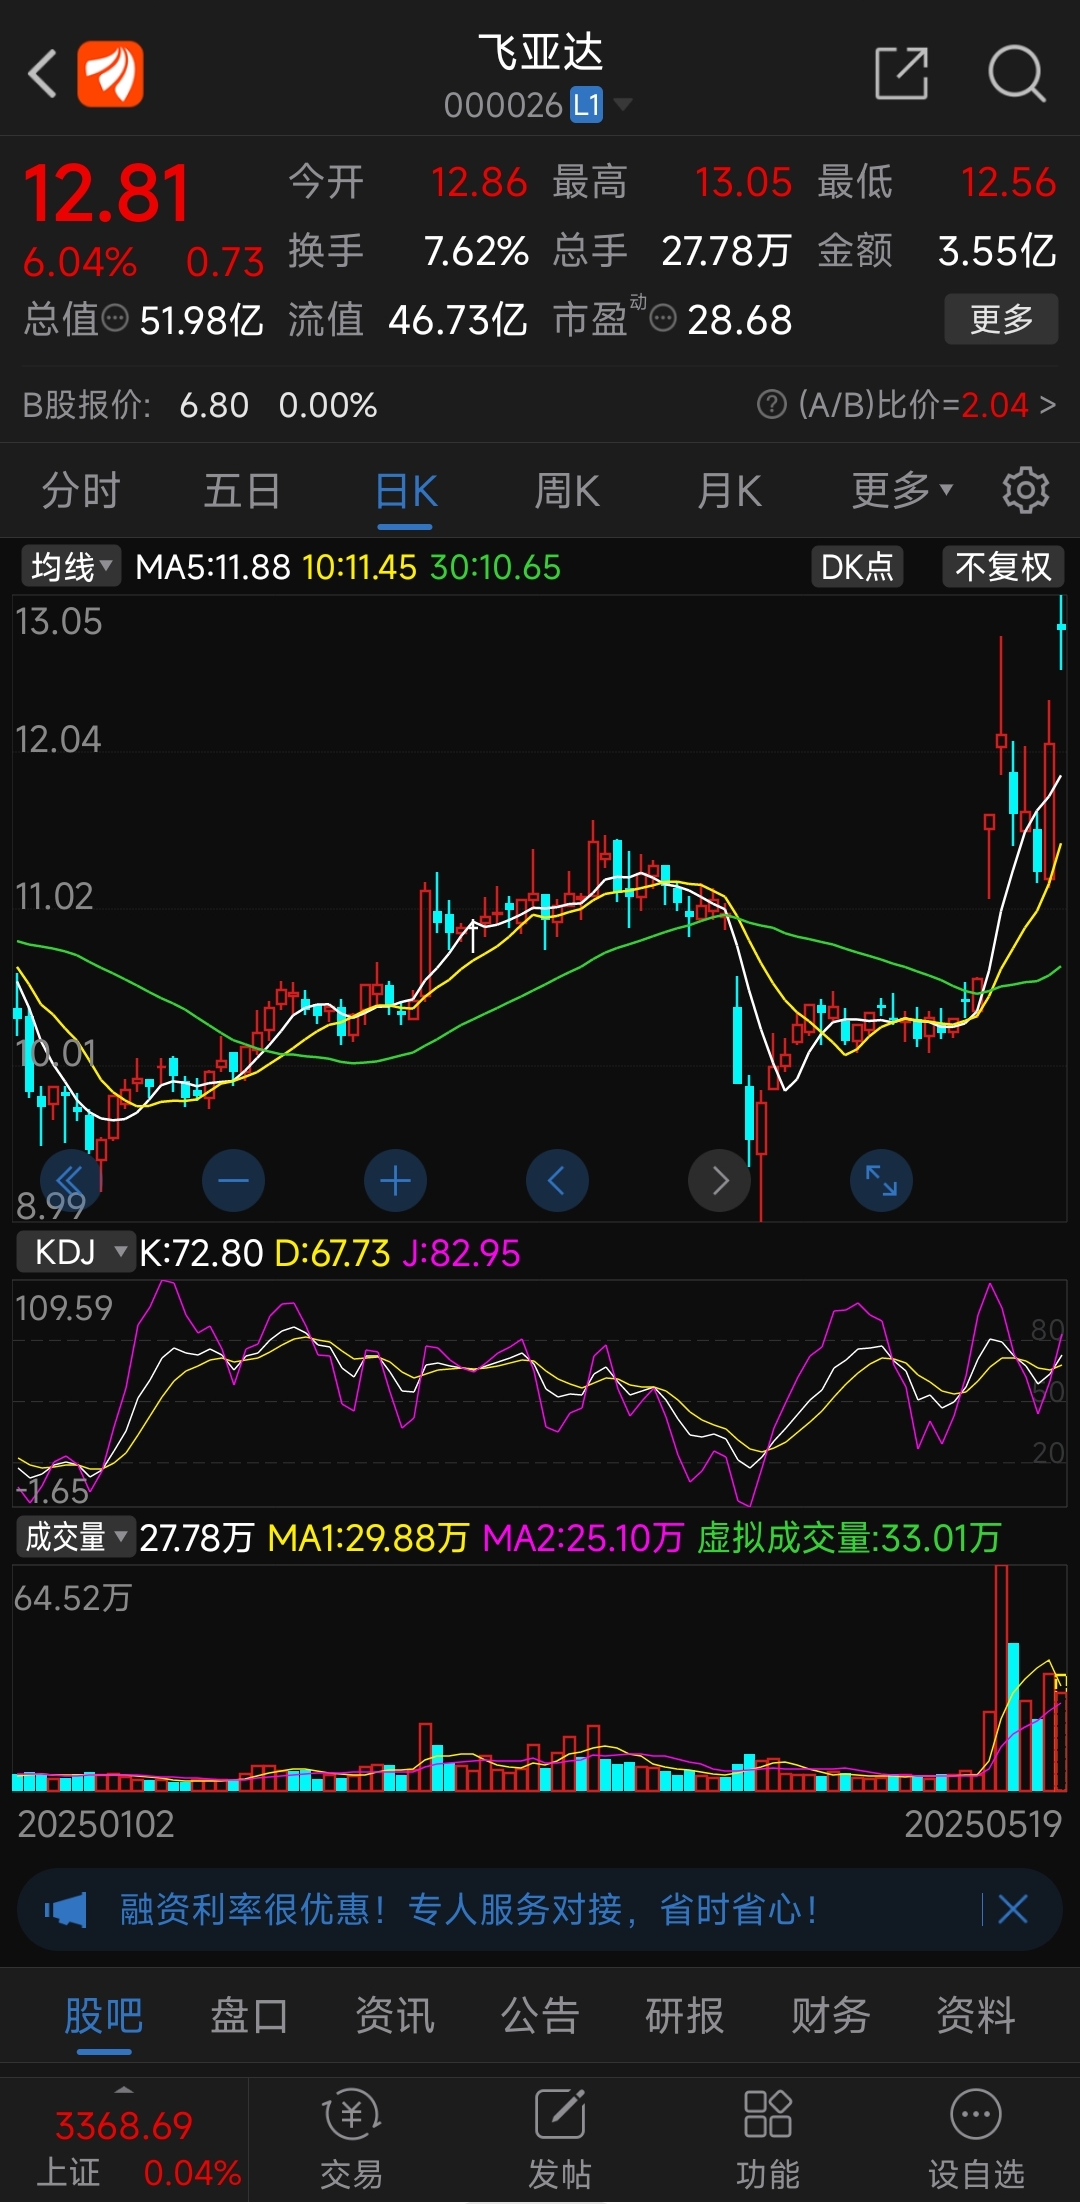
Task: Tap info icon beside 市盈
Action: coord(663,319)
